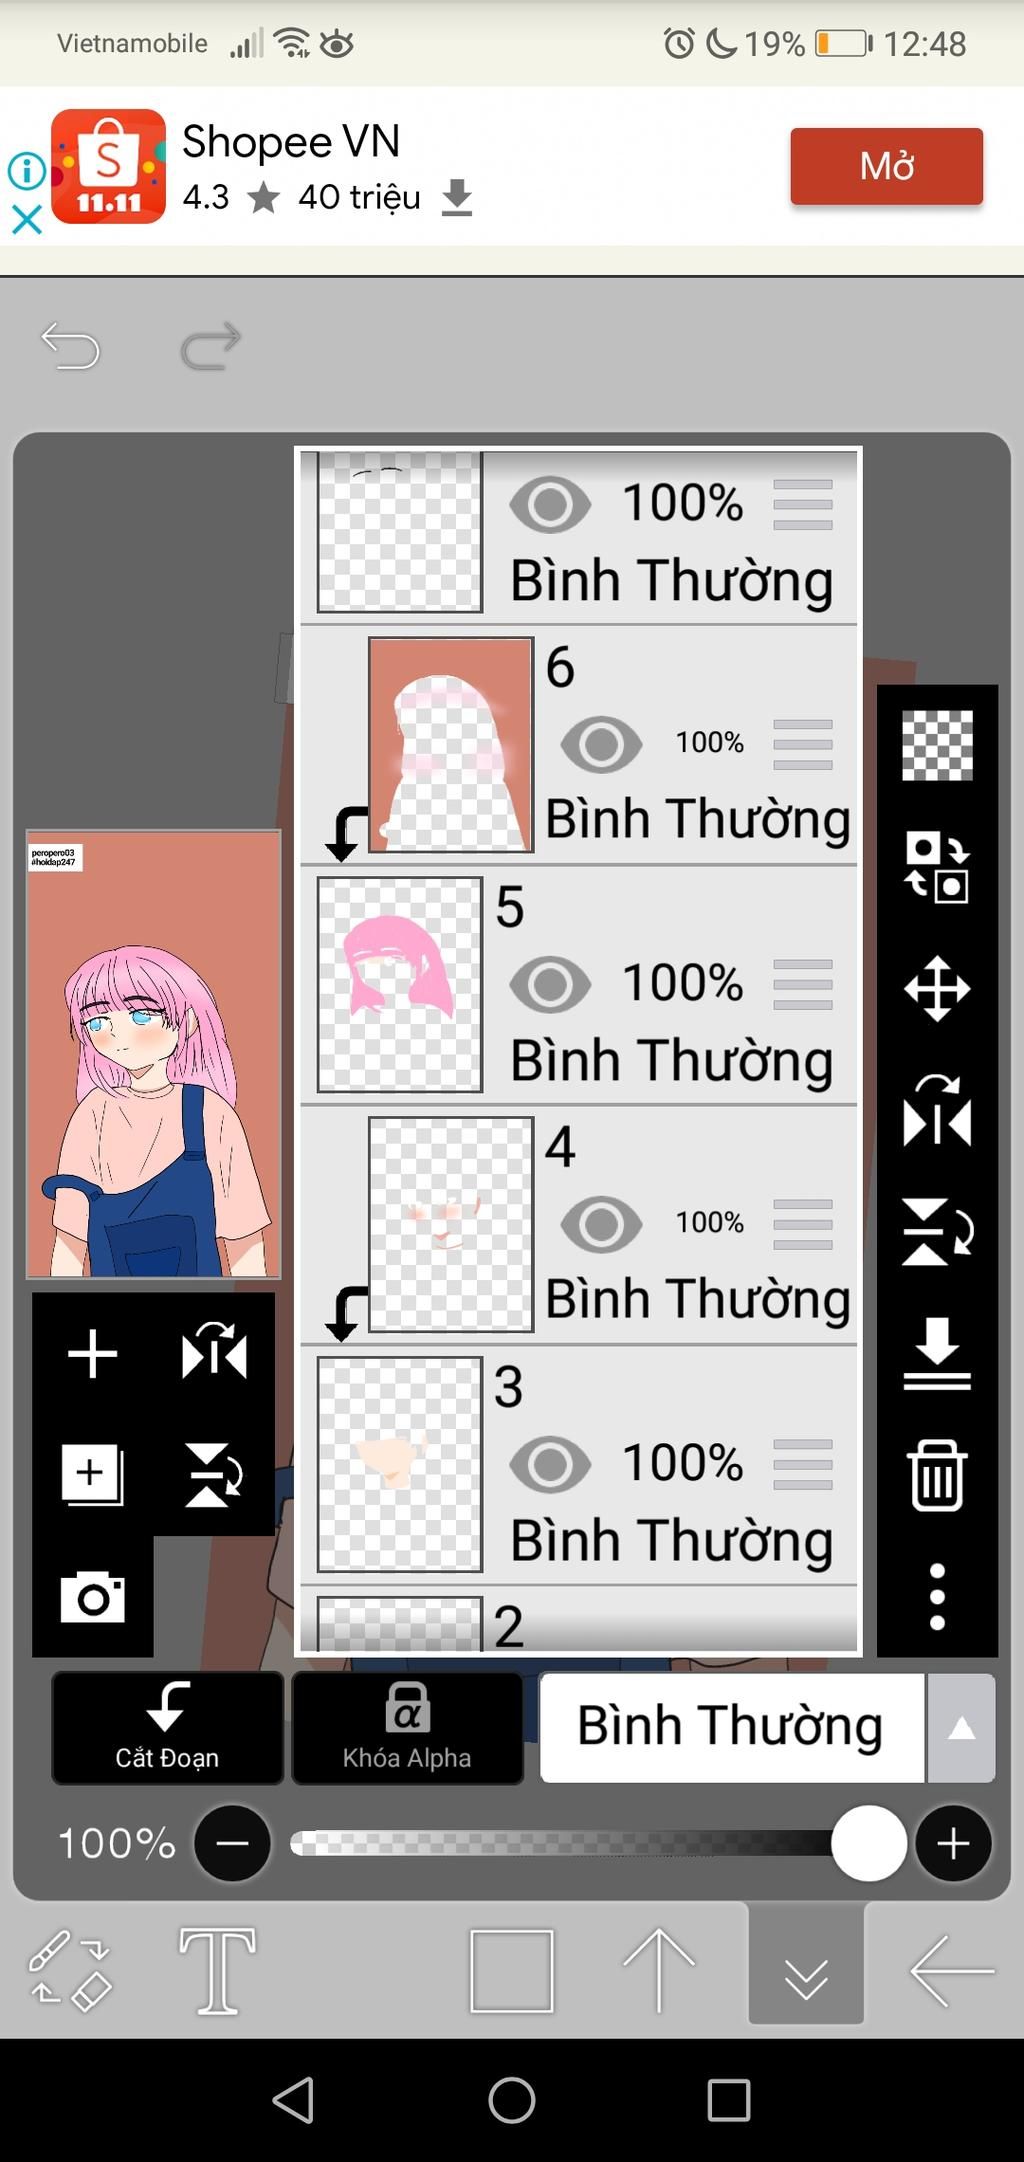Tap the camera icon to import photo
The image size is (1024, 2162).
pos(92,1596)
